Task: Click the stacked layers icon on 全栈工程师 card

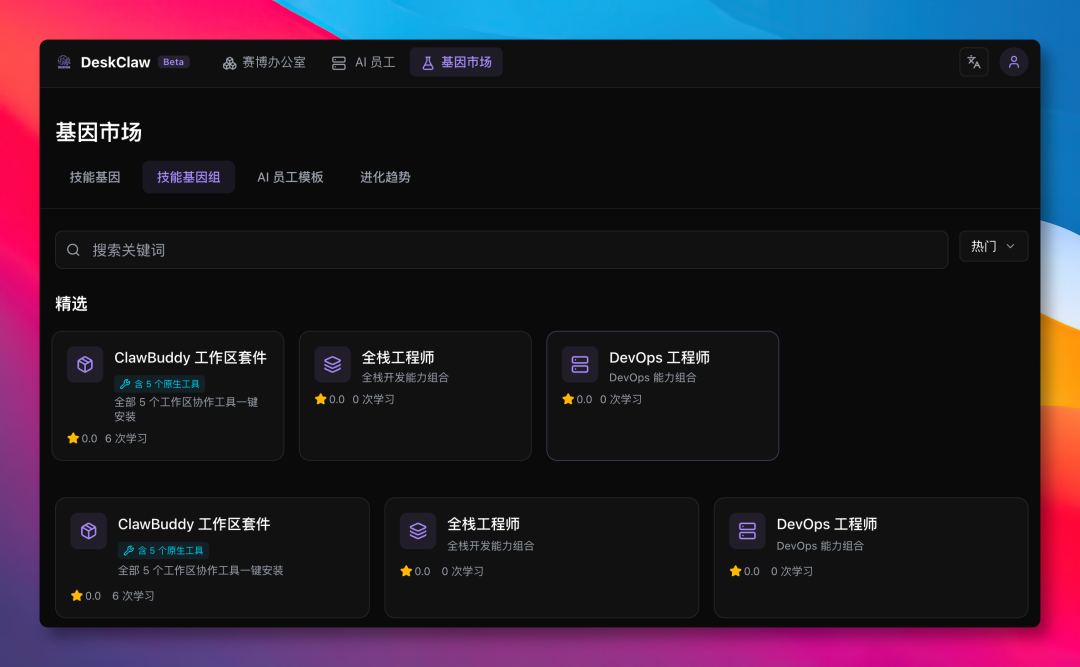Action: (332, 364)
